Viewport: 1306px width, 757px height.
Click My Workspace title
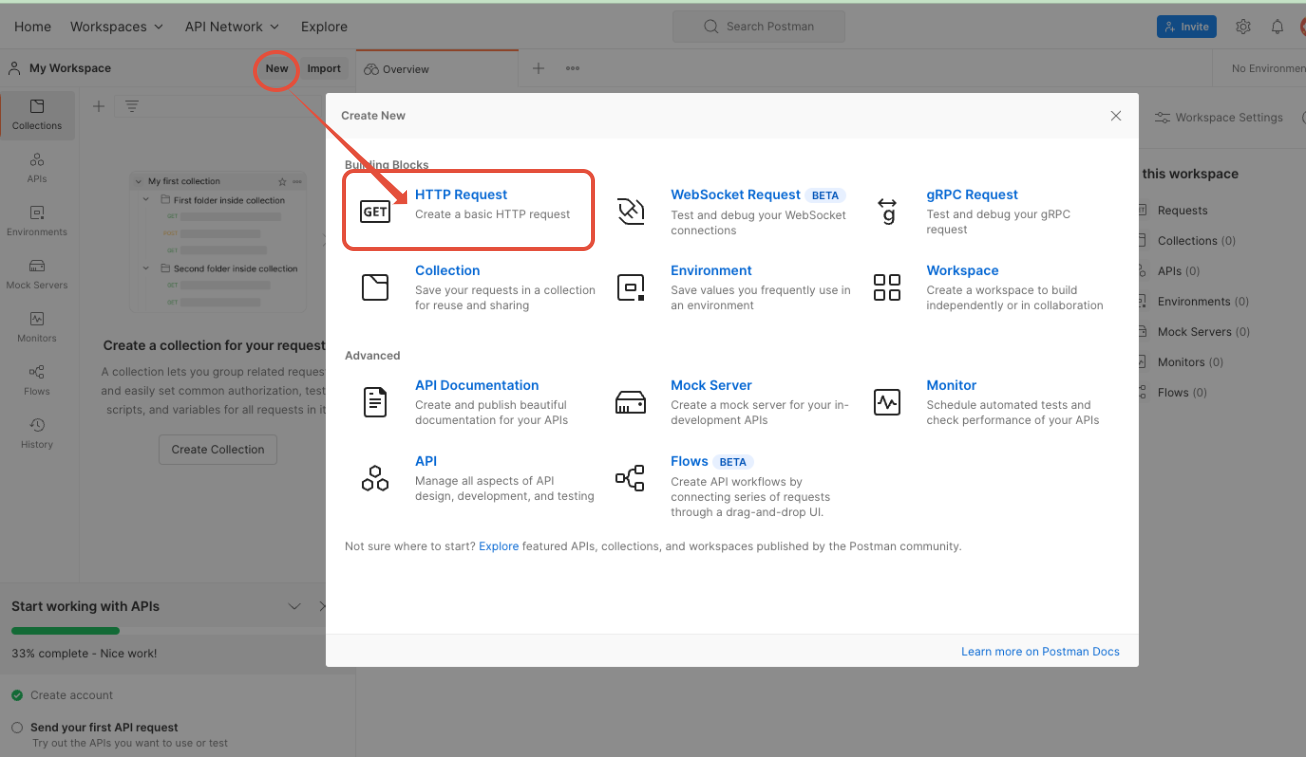click(x=70, y=68)
